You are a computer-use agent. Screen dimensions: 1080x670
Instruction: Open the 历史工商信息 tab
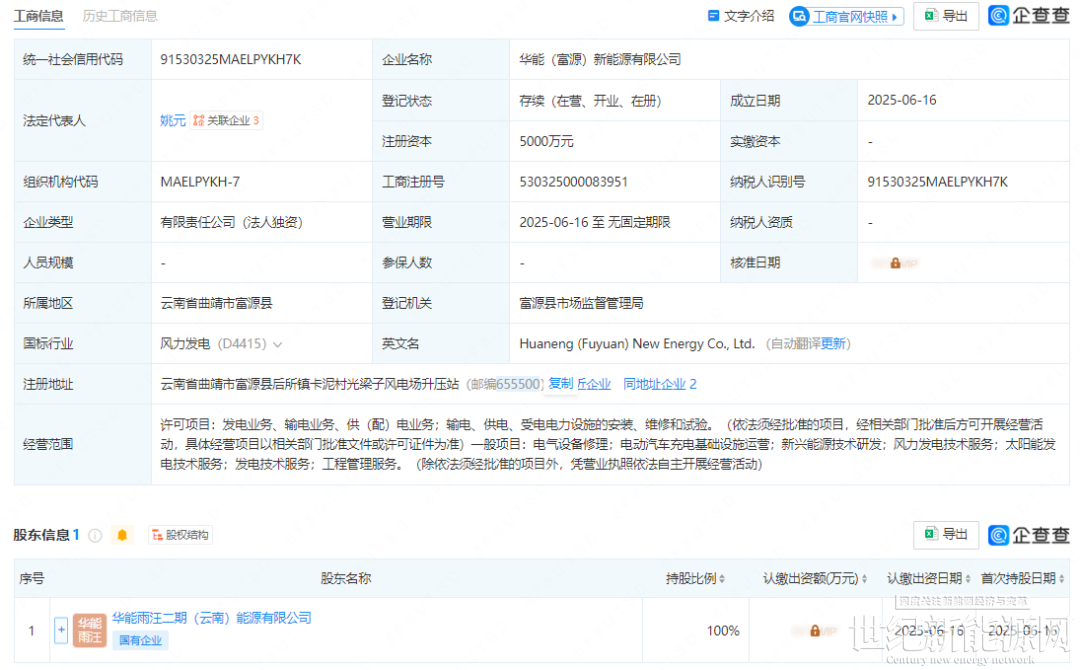[x=120, y=16]
